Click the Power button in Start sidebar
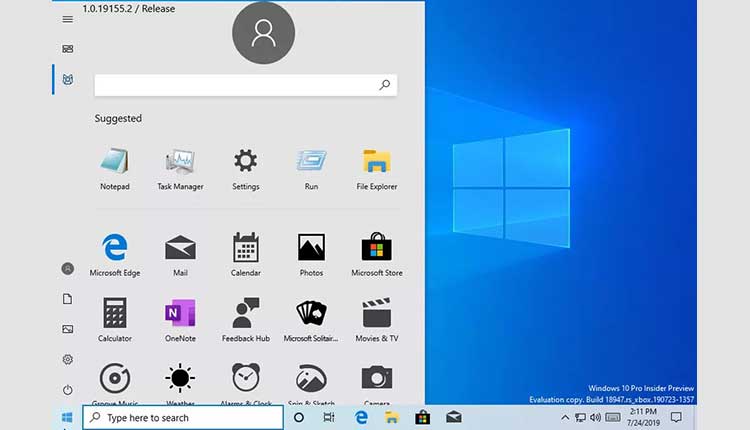 pyautogui.click(x=68, y=390)
